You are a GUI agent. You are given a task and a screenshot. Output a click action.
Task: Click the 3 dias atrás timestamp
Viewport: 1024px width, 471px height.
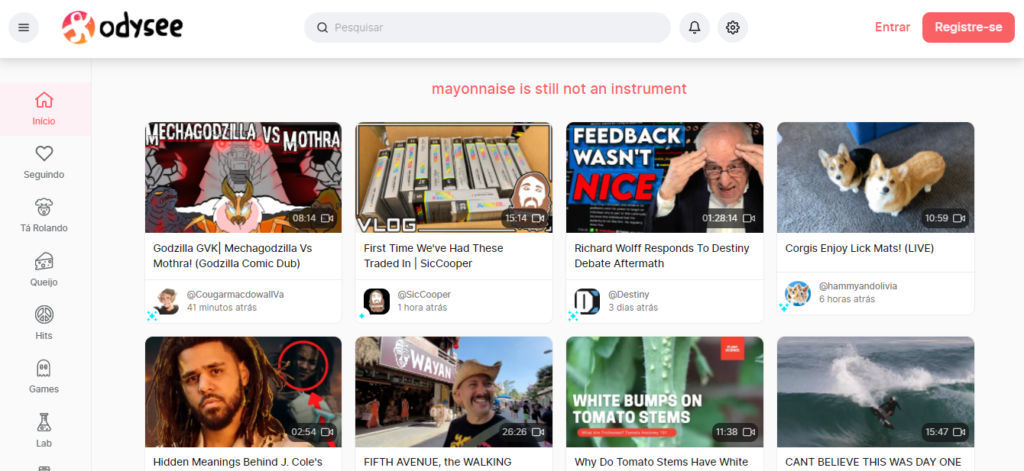click(633, 307)
